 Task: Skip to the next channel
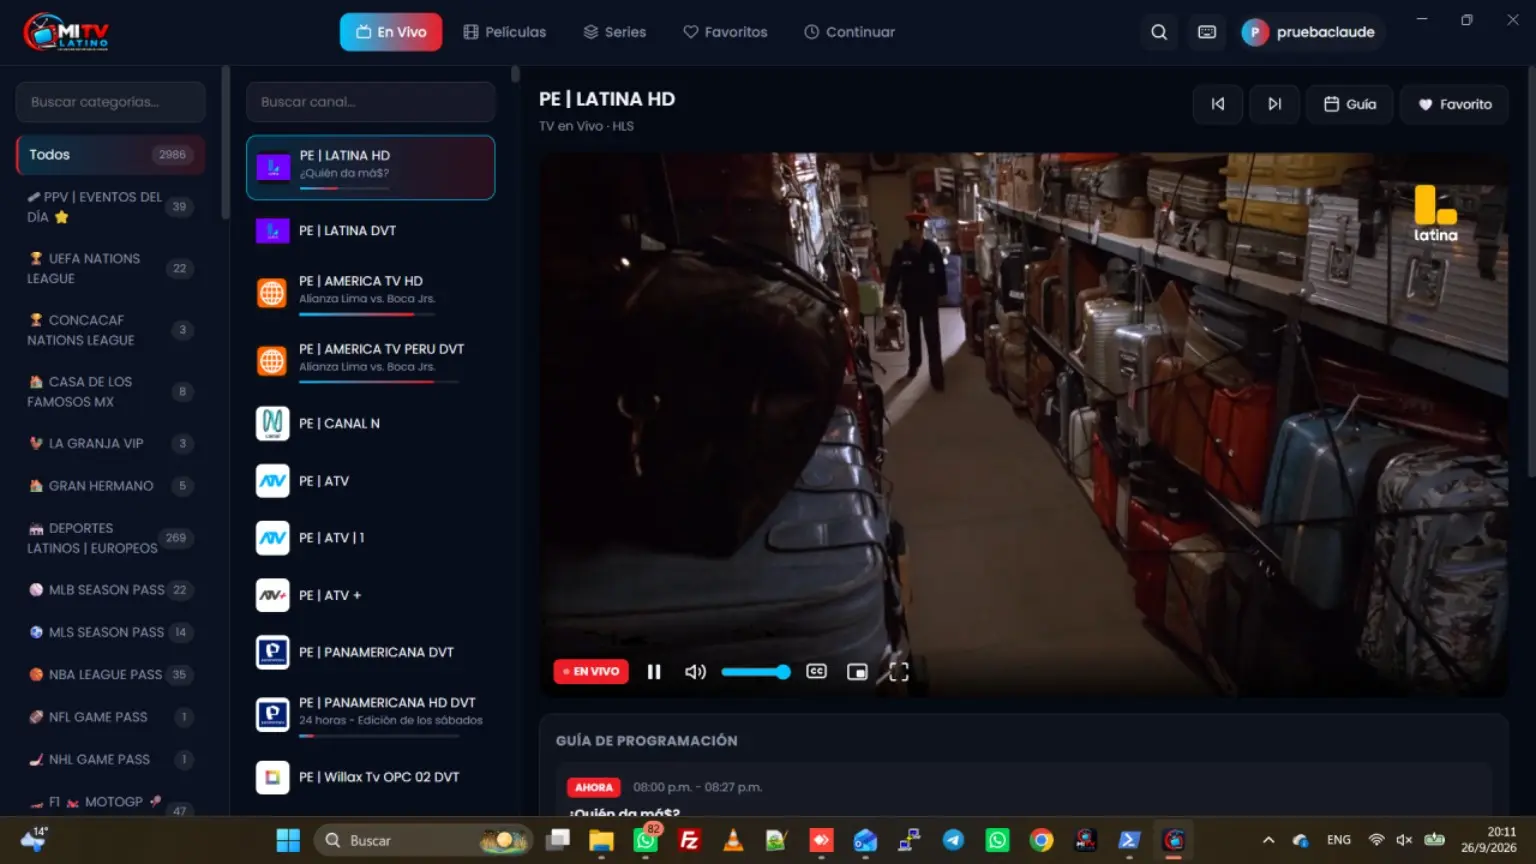tap(1274, 104)
